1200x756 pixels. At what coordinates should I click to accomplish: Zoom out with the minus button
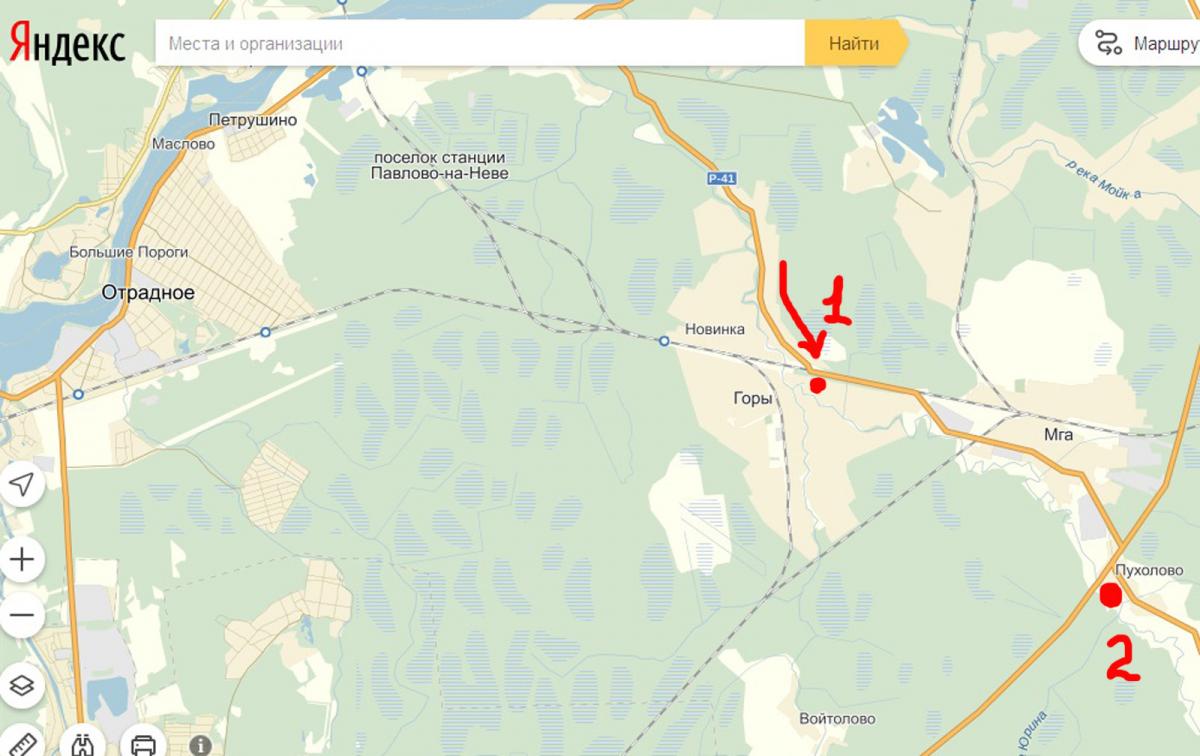click(22, 615)
